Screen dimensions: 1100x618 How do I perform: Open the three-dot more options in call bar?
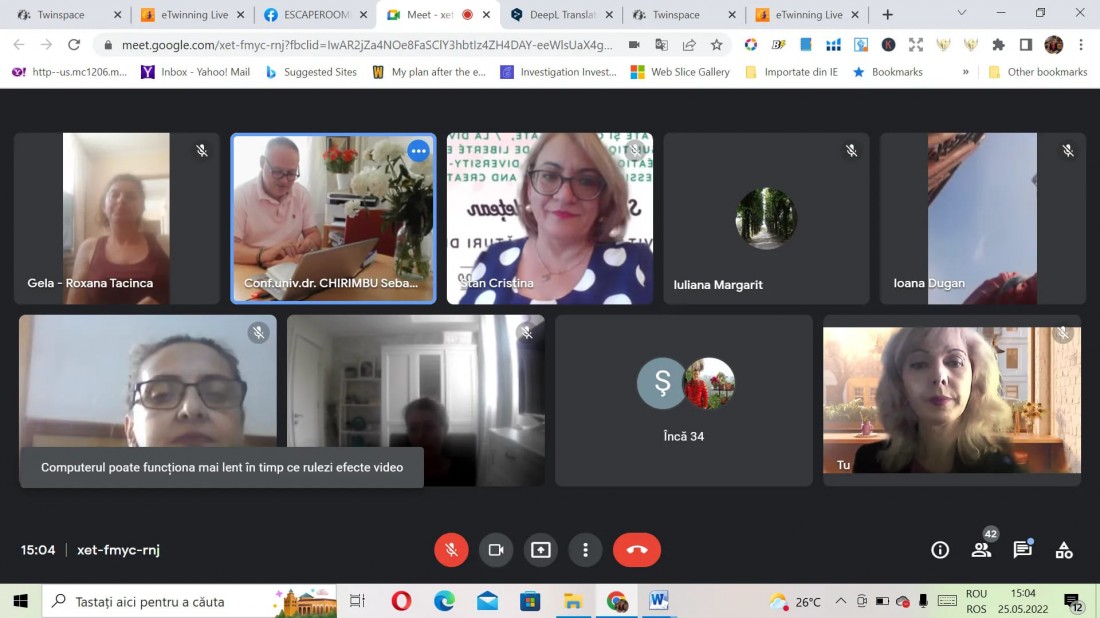(x=586, y=550)
